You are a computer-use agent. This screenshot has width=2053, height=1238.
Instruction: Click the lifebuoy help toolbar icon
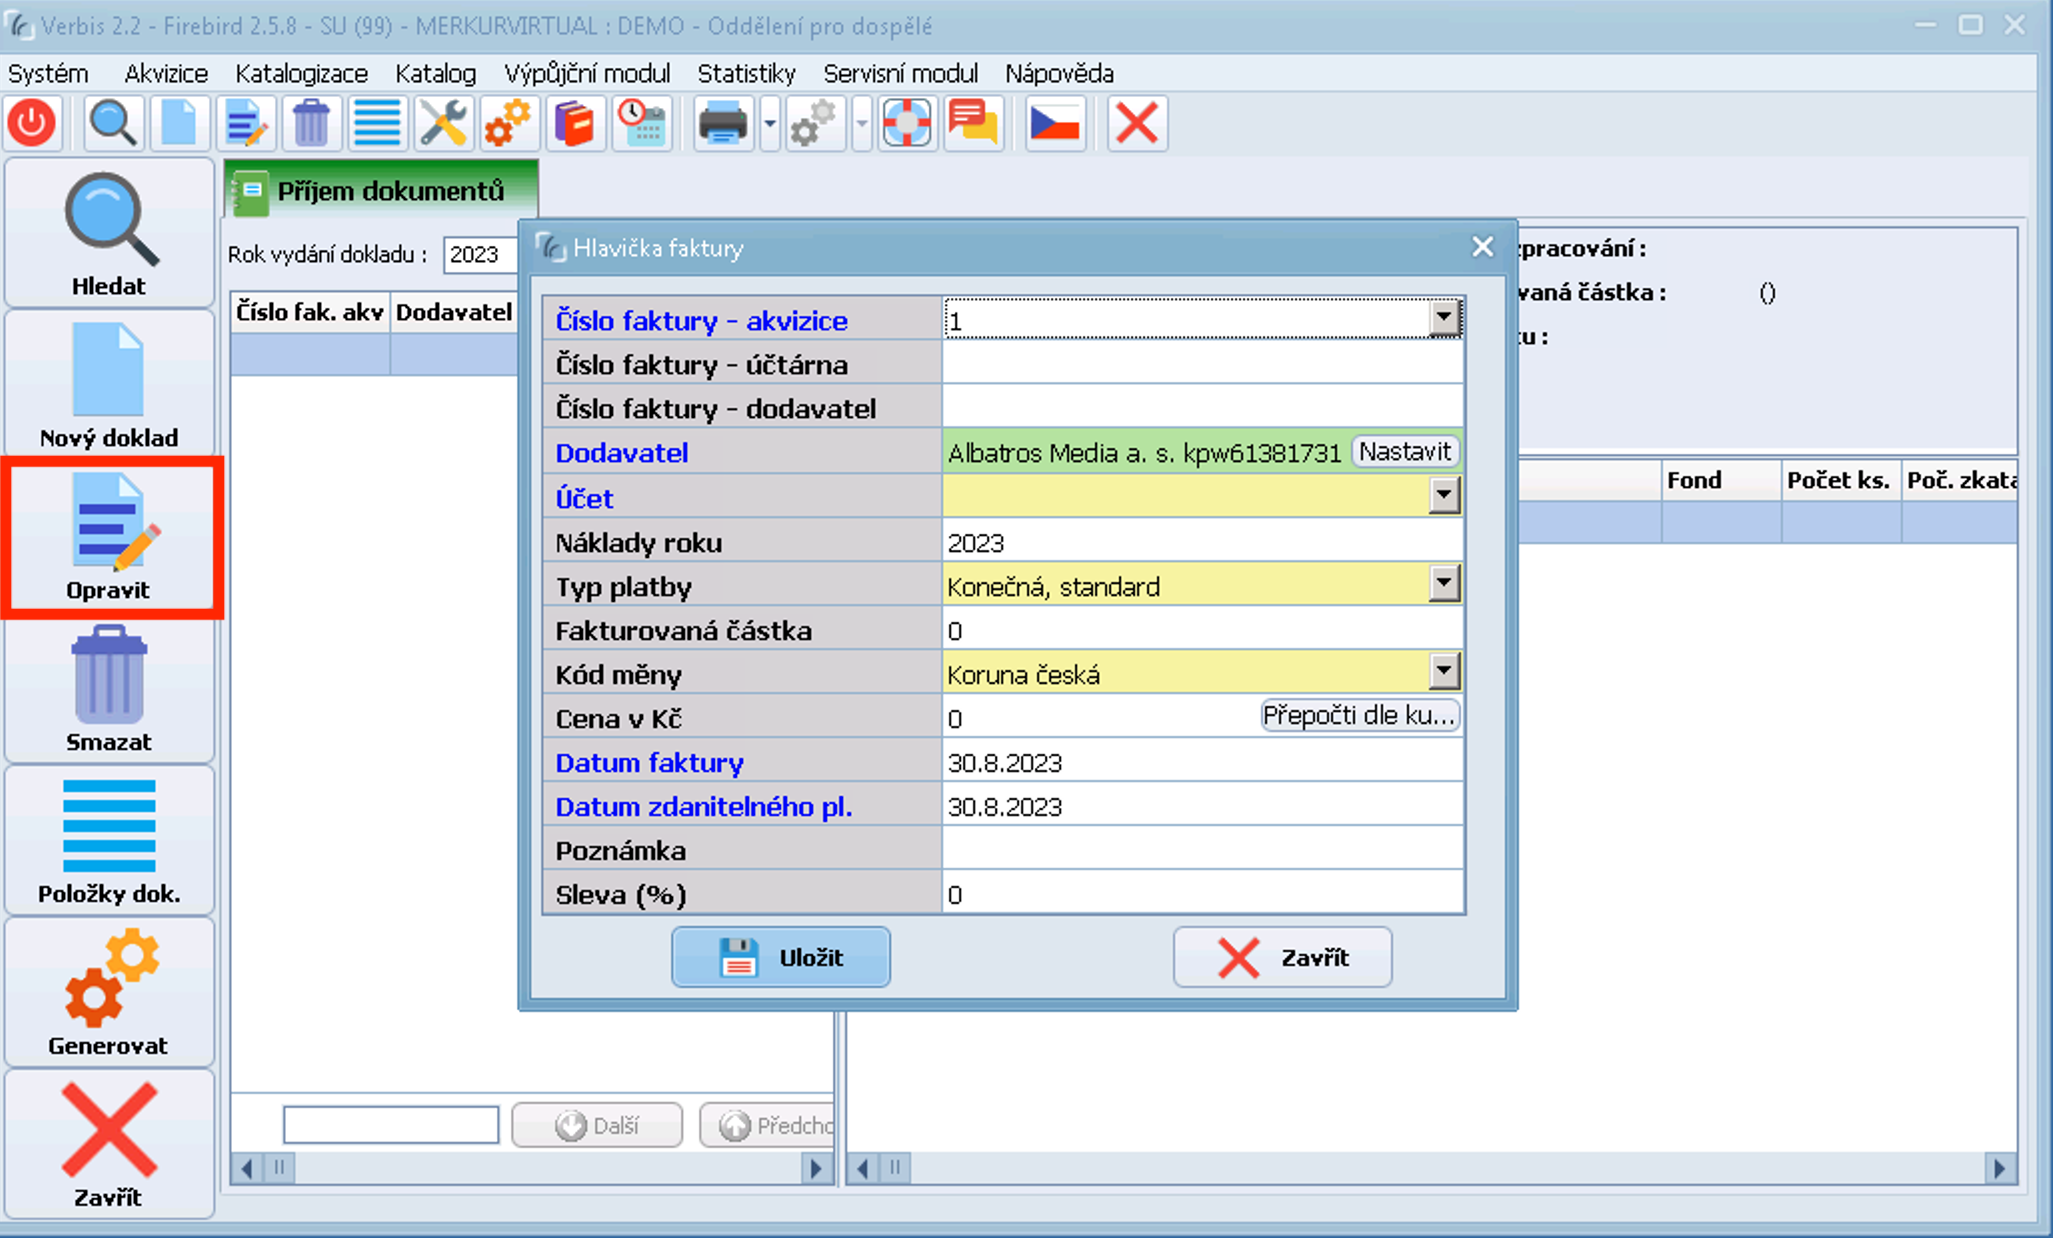(x=907, y=124)
